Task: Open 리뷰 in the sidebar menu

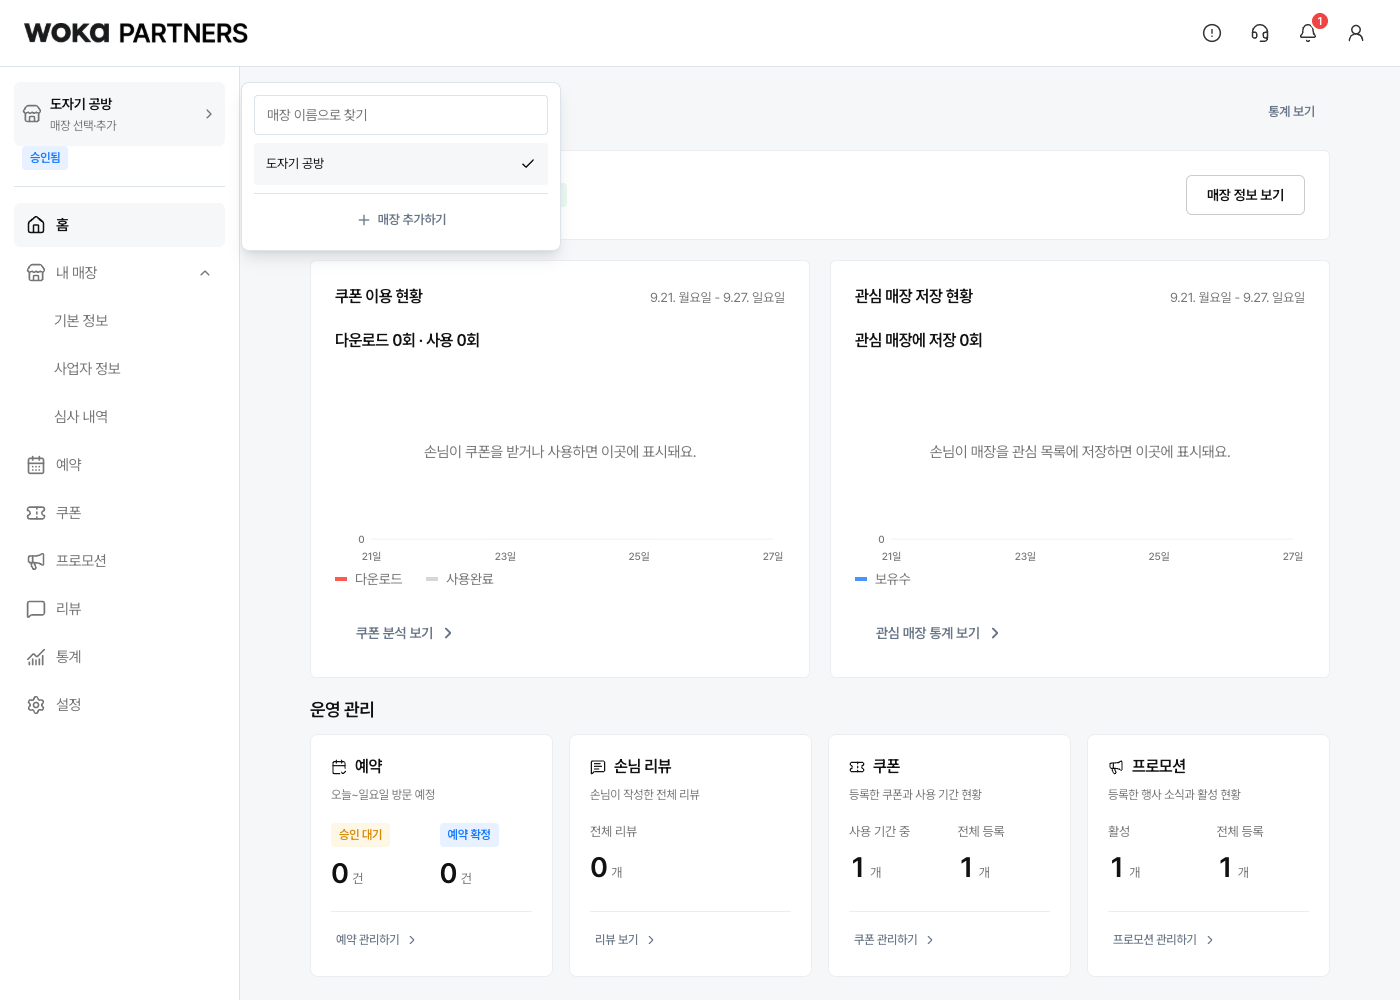Action: coord(119,609)
